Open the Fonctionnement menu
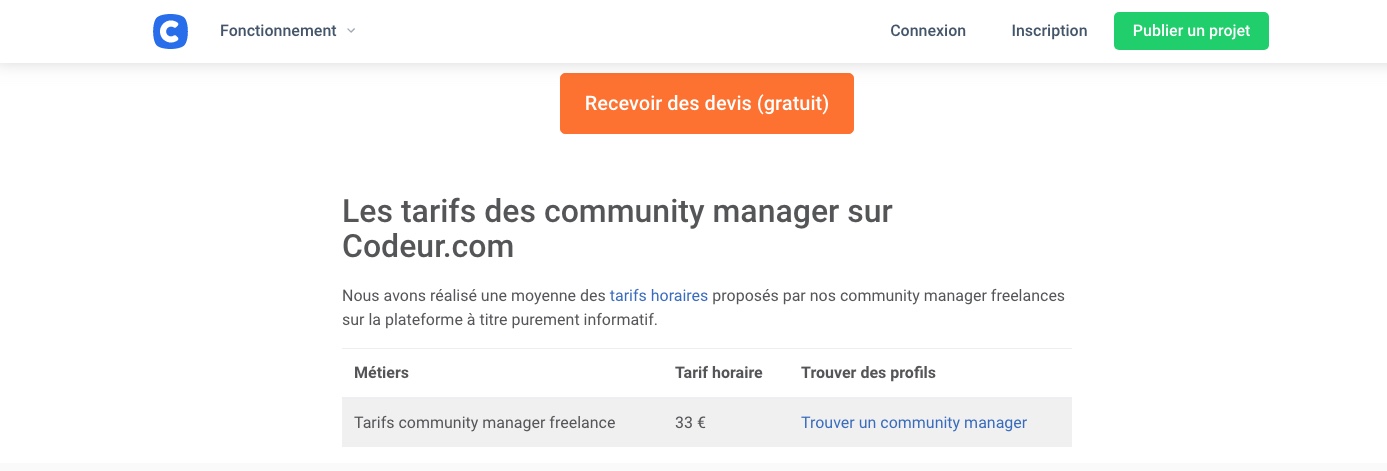This screenshot has height=471, width=1387. pyautogui.click(x=278, y=31)
